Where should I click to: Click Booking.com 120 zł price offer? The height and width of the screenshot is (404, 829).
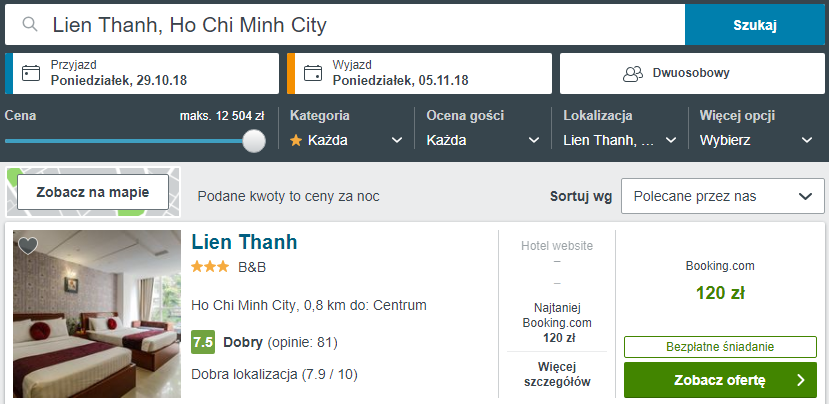(x=720, y=280)
